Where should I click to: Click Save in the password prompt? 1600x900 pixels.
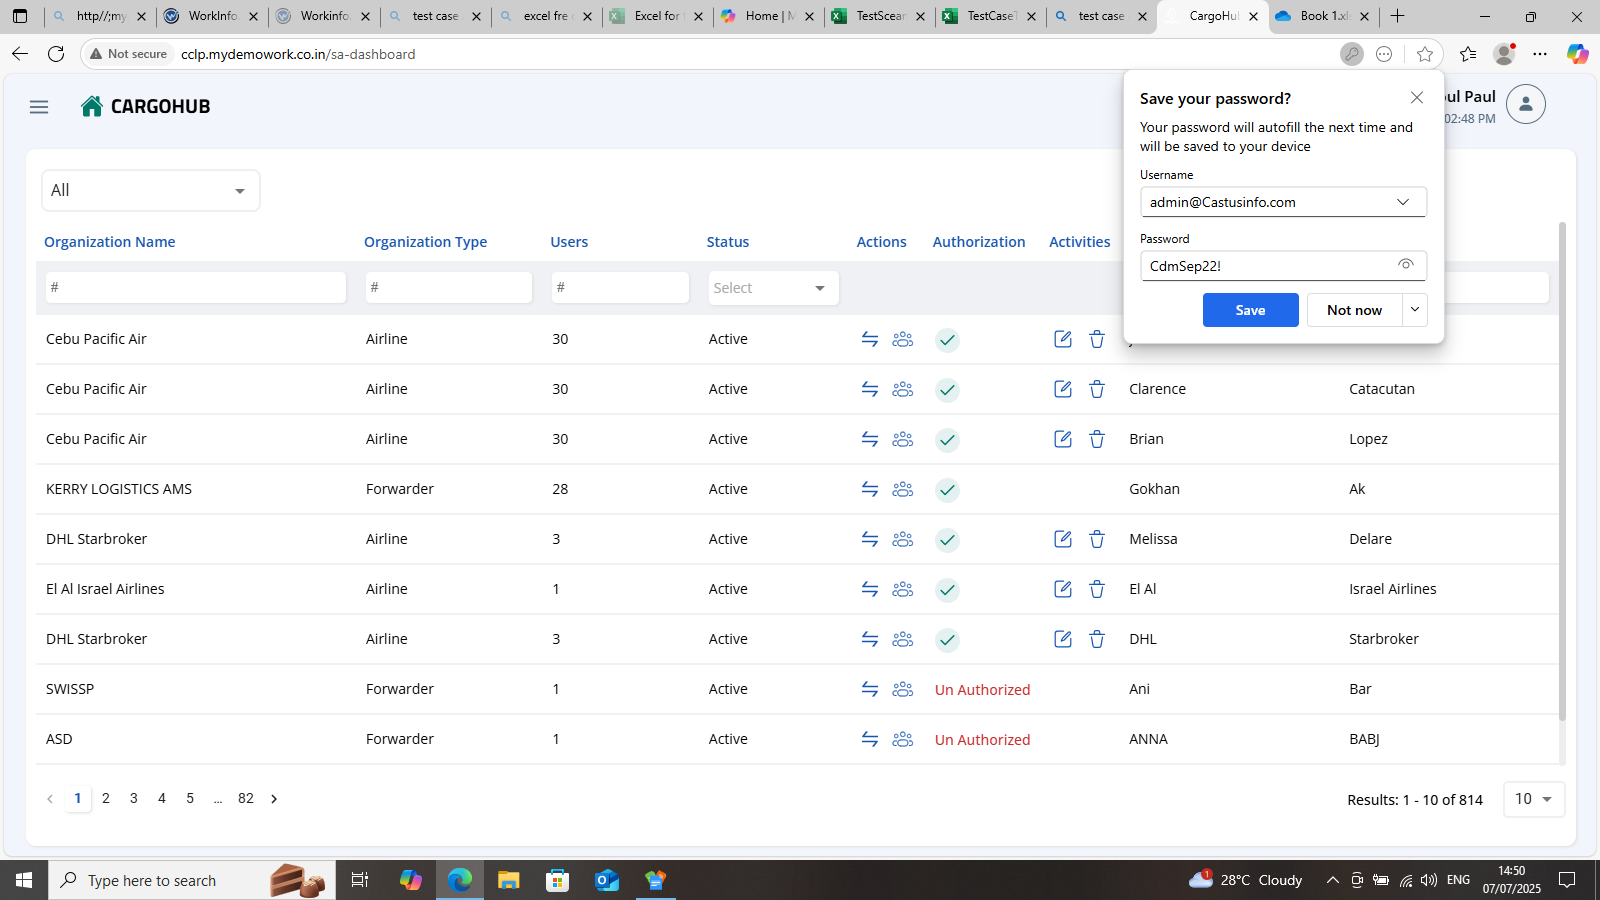pyautogui.click(x=1250, y=310)
